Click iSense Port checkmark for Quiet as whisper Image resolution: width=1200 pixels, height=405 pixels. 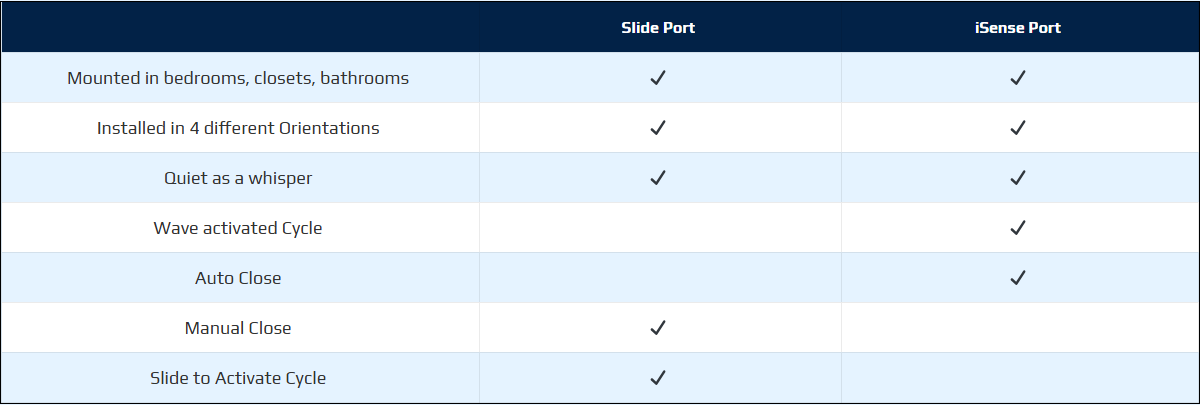[1018, 178]
